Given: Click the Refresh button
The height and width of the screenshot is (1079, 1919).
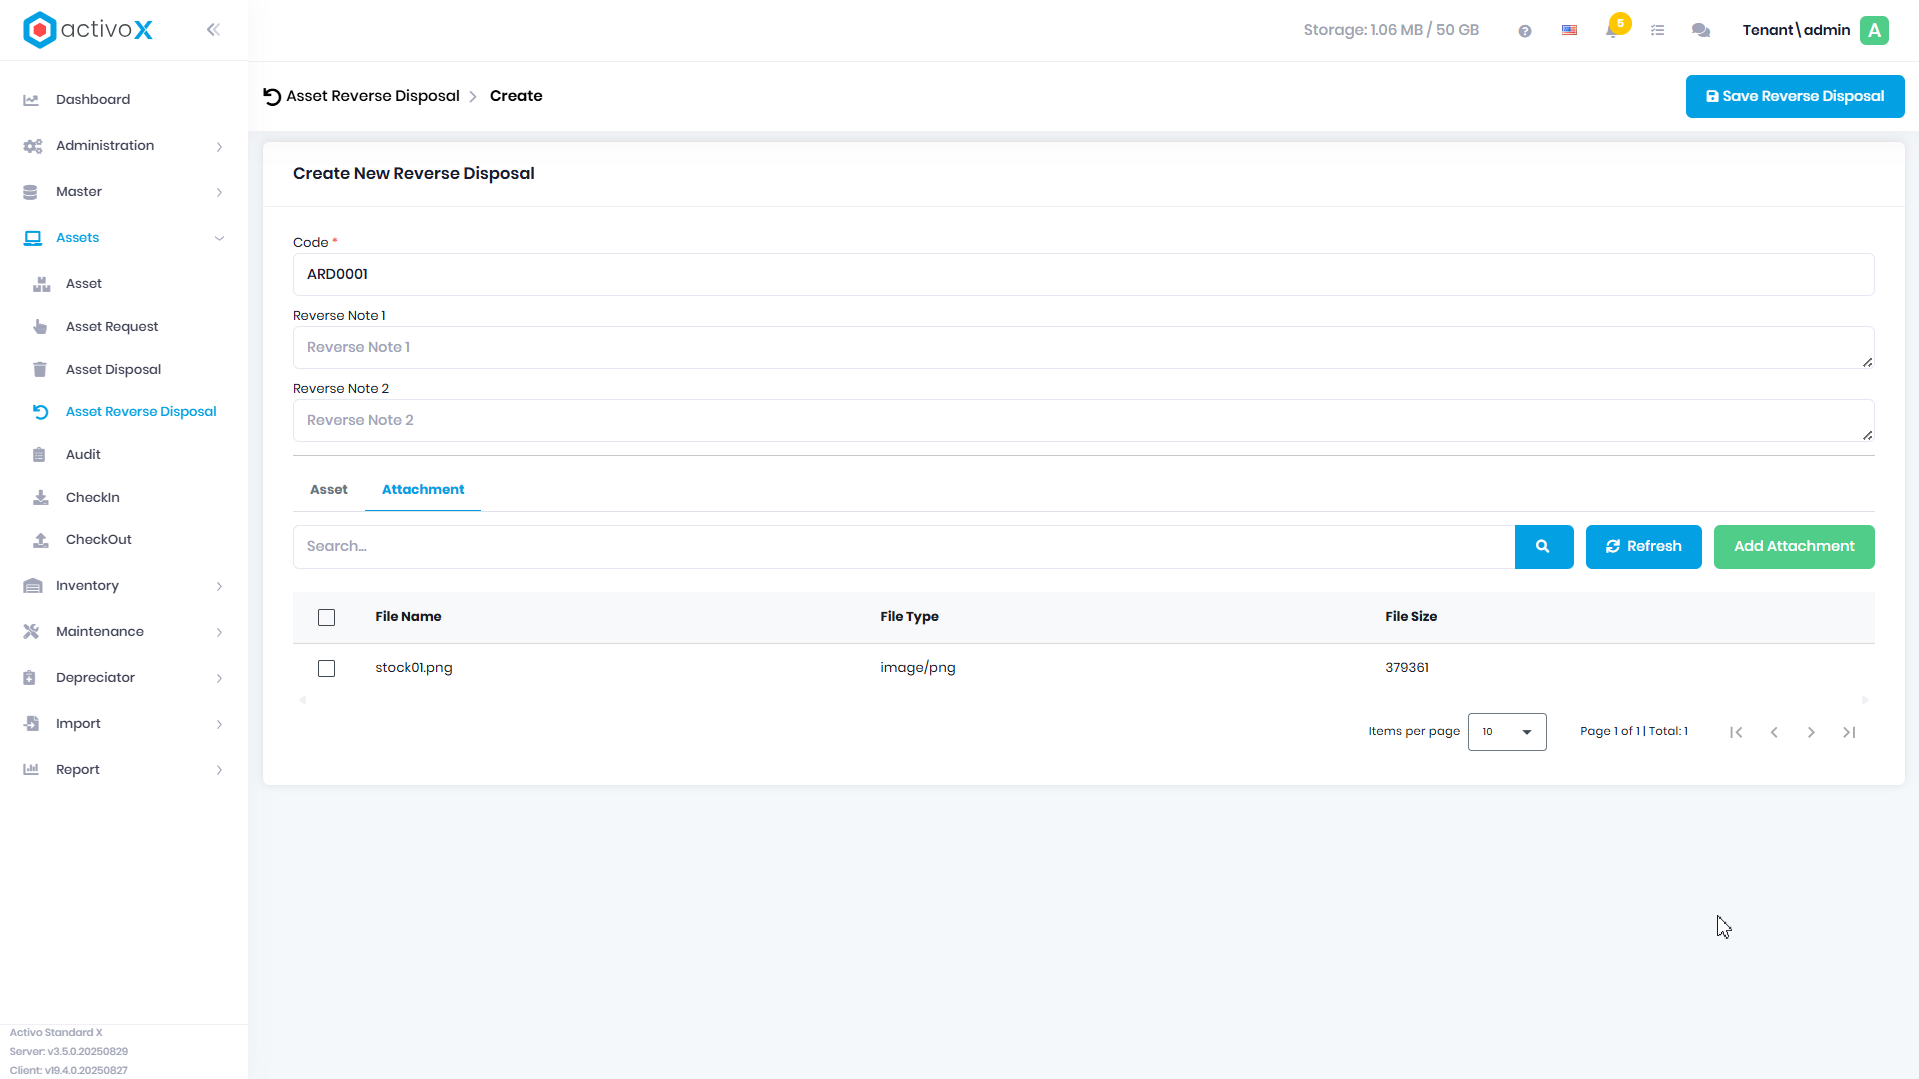Looking at the screenshot, I should click(x=1644, y=547).
